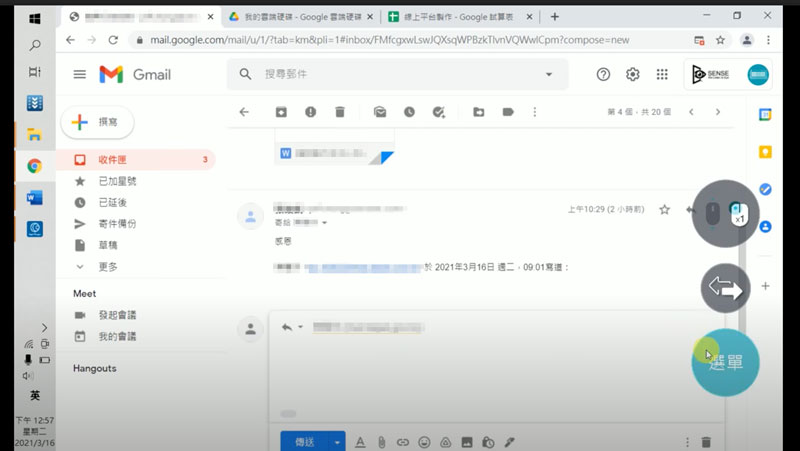800x451 pixels.
Task: Report this message as spam
Action: 311,112
